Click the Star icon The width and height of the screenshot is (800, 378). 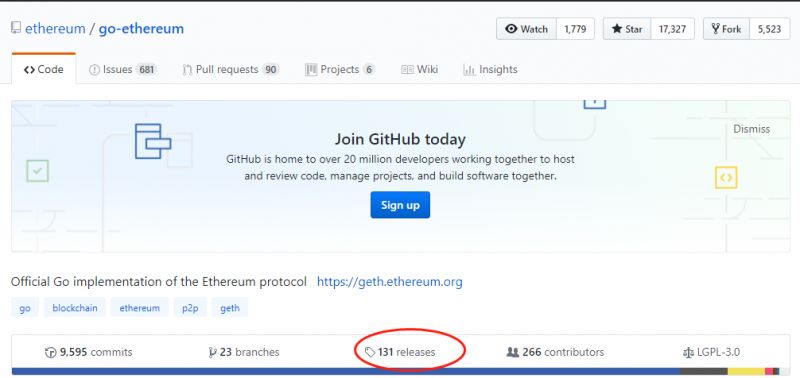(x=616, y=29)
